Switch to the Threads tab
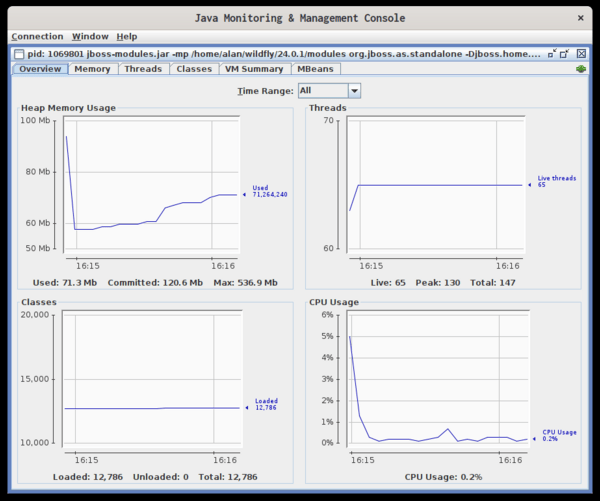Viewport: 600px width, 501px height. click(142, 69)
